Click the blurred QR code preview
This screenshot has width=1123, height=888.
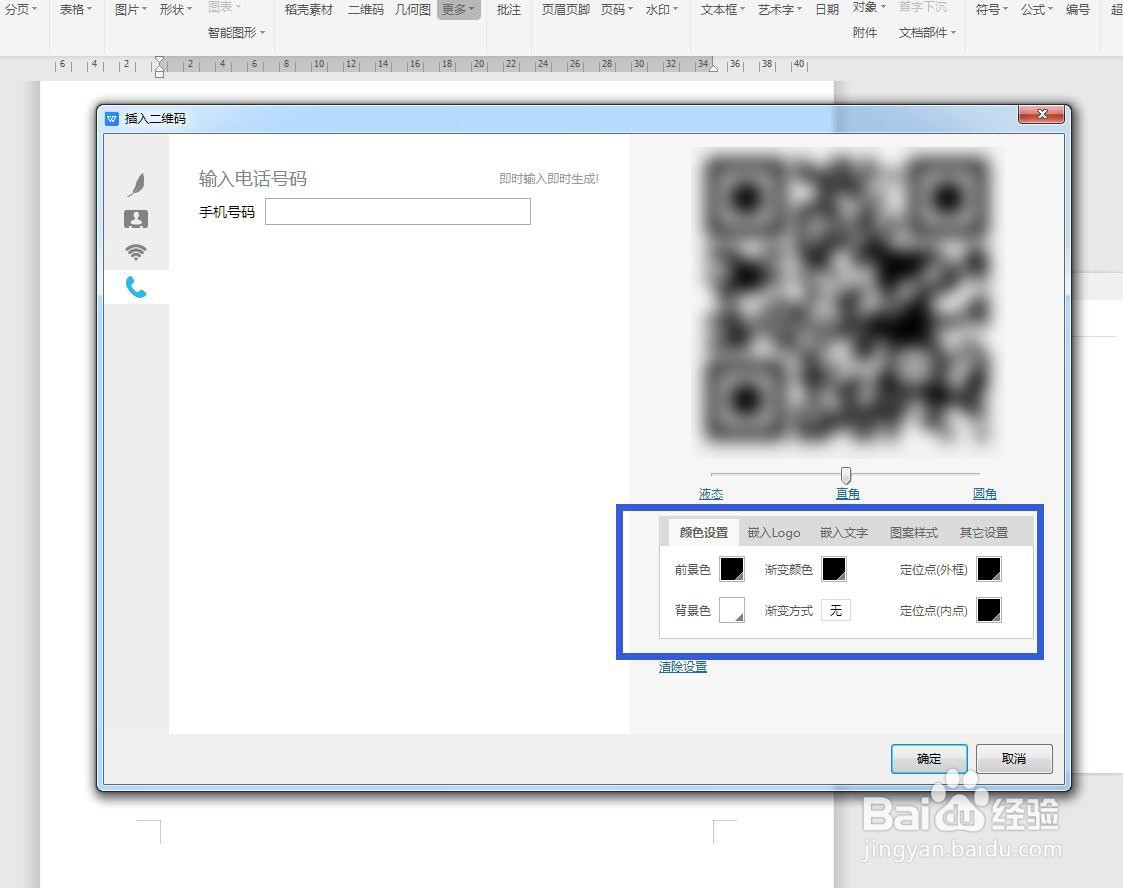coord(847,301)
